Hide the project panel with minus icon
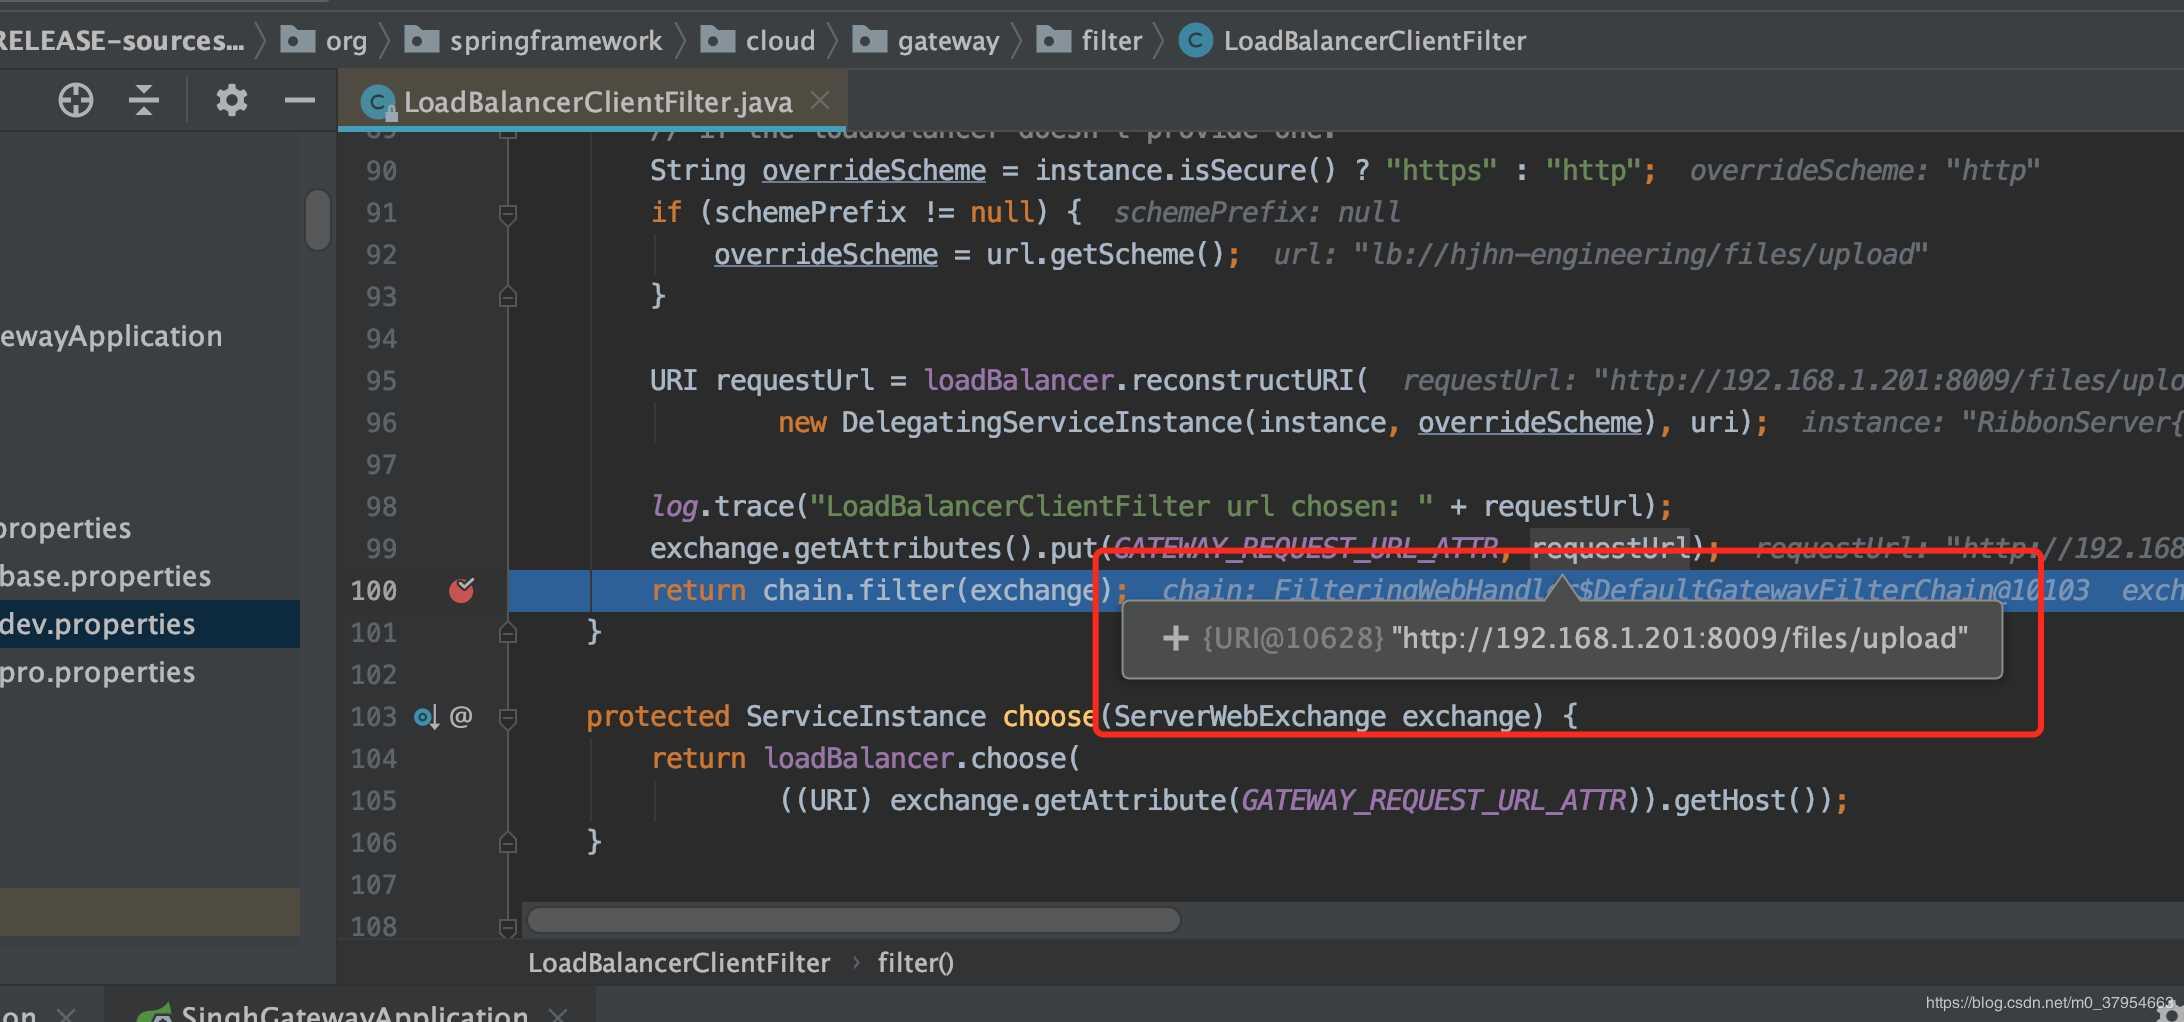 pyautogui.click(x=299, y=100)
